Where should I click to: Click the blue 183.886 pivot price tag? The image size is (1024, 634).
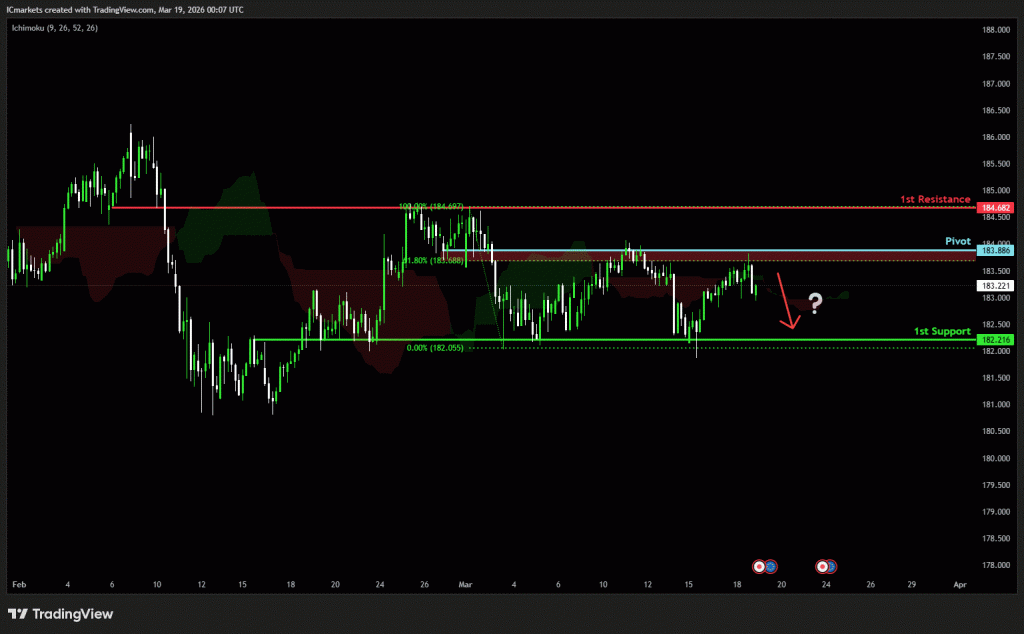tap(997, 250)
